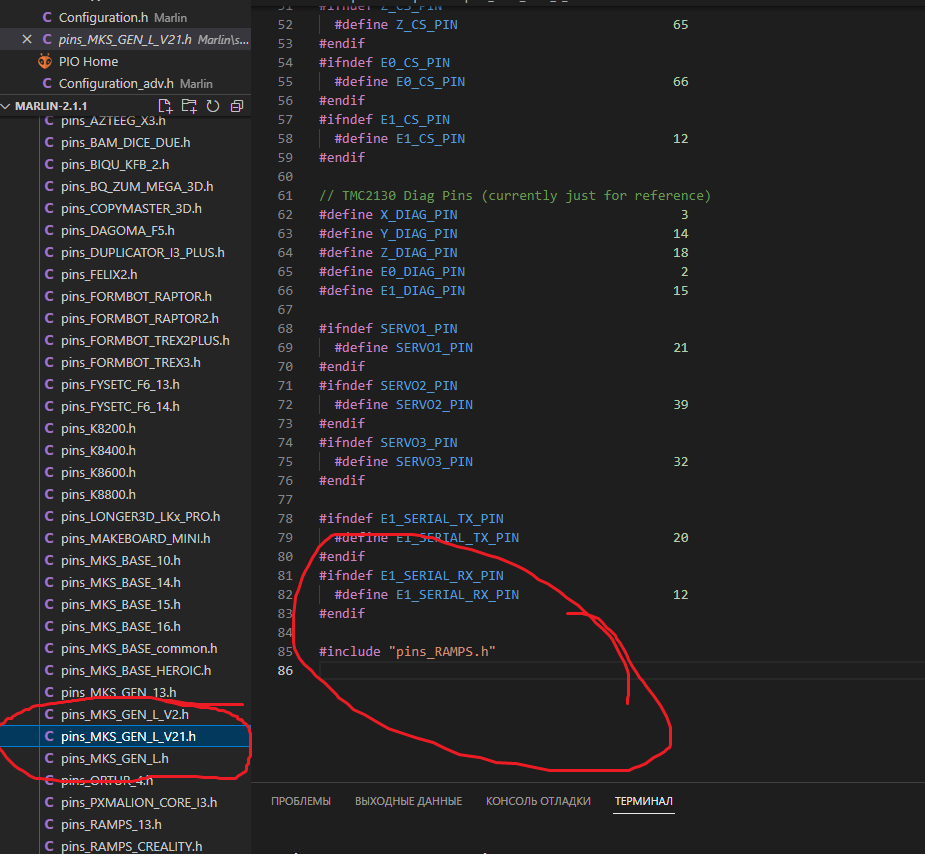Switch to the ВЫХОДНЫЕ ДАННЫЕ tab
925x854 pixels.
click(x=408, y=801)
